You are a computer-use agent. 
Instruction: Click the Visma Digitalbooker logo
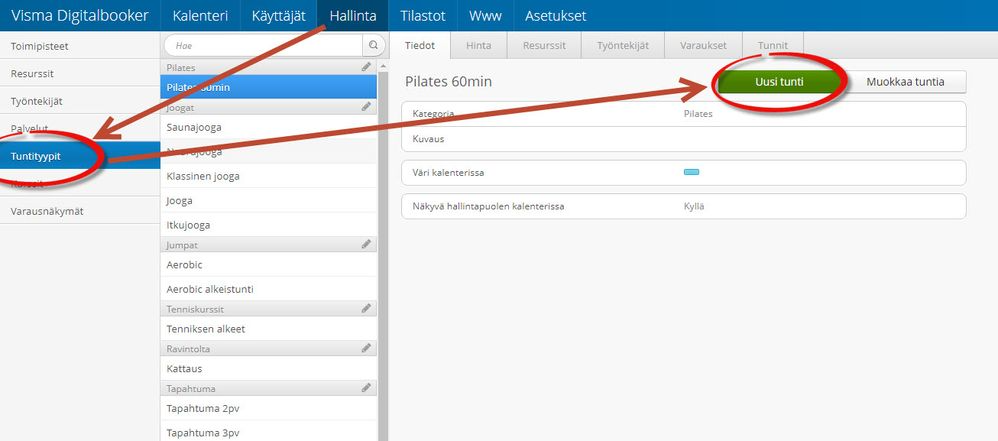[x=80, y=16]
